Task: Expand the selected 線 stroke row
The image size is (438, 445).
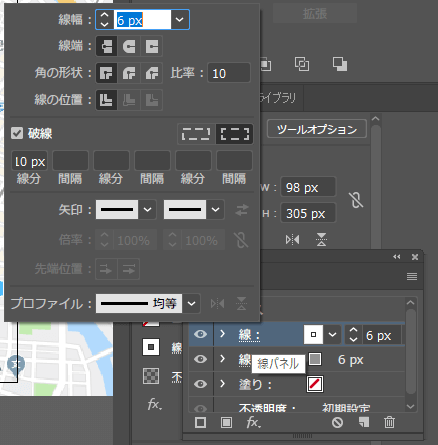Action: [x=222, y=333]
